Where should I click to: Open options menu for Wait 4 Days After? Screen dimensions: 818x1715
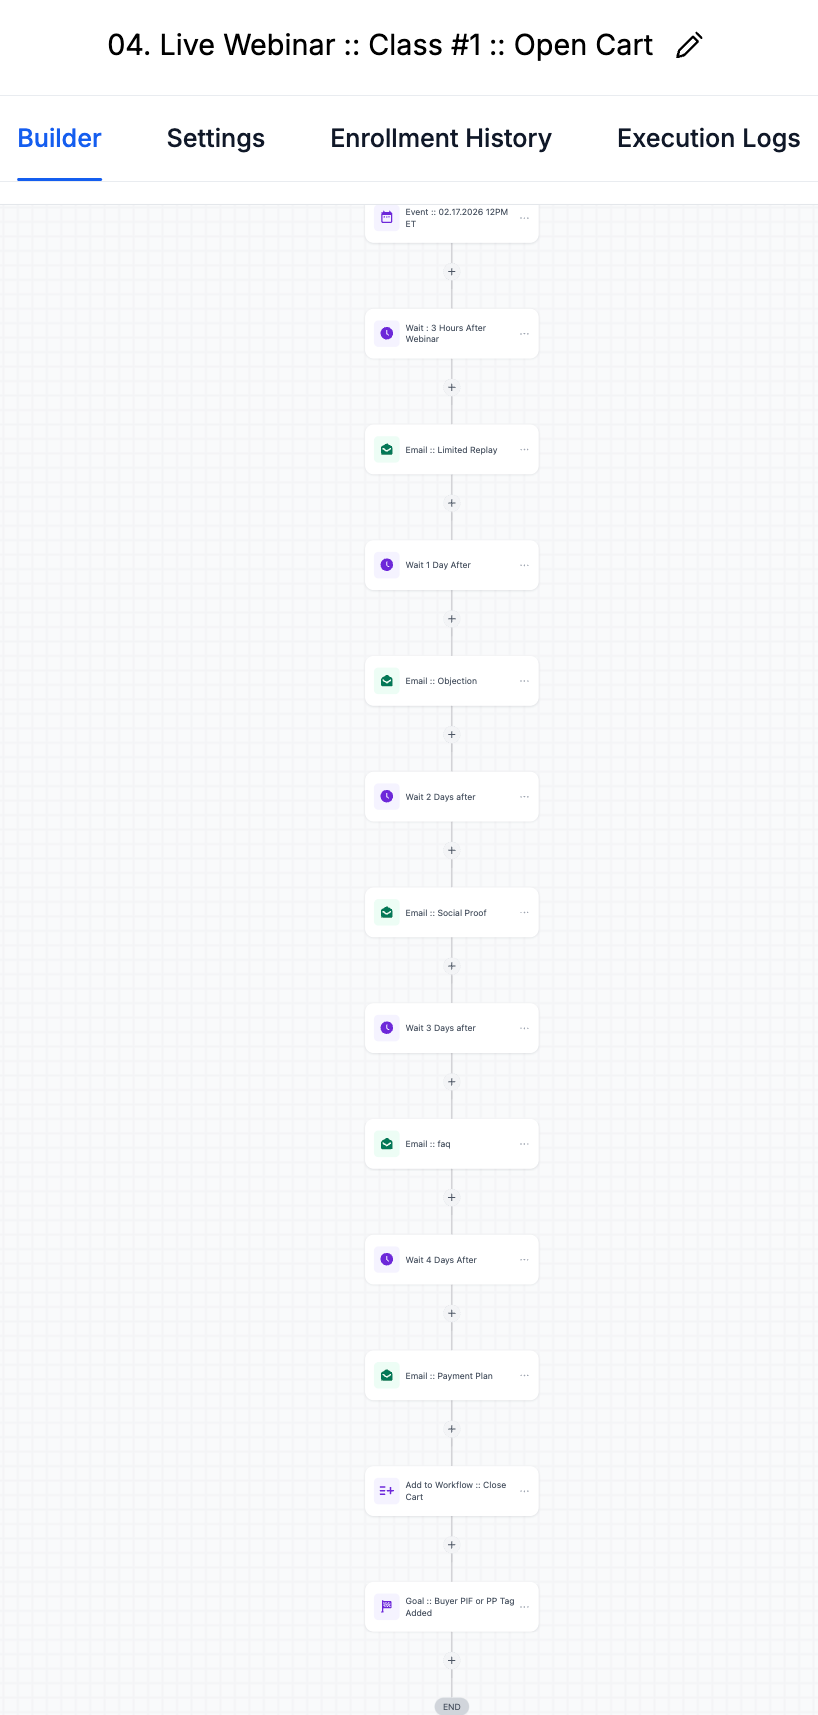(x=524, y=1260)
